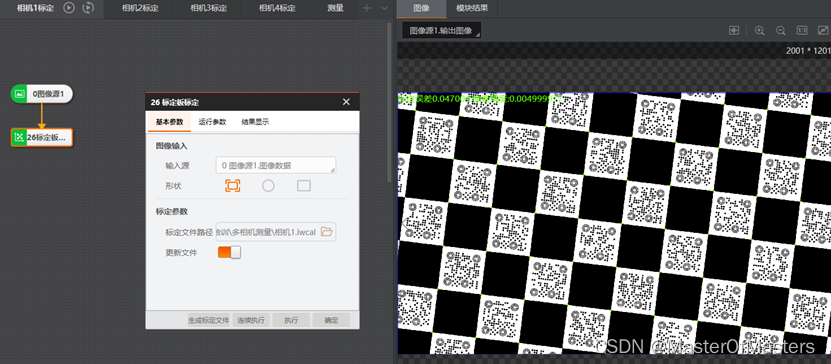831x364 pixels.
Task: Switch to 结果显示 tab in dialog
Action: (x=255, y=122)
